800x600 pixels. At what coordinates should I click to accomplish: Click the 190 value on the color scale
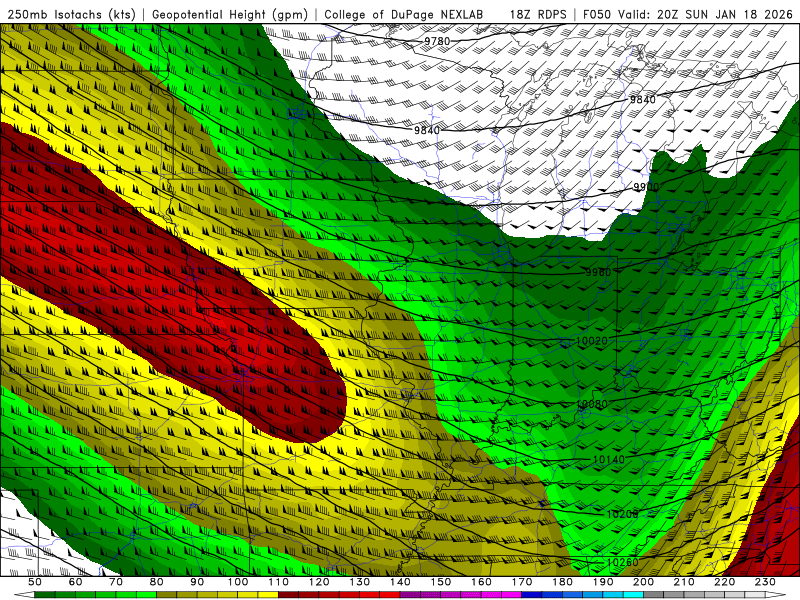pyautogui.click(x=603, y=582)
